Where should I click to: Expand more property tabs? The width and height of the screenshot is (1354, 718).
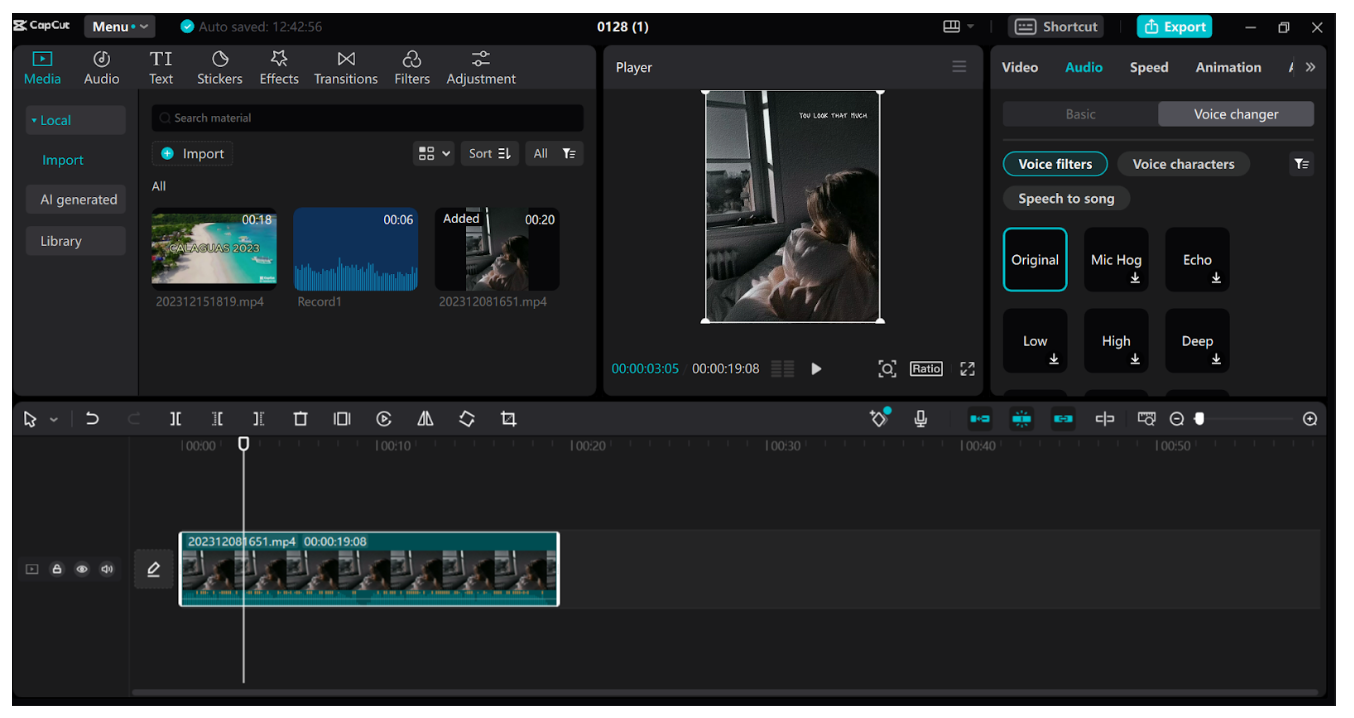pos(1310,67)
